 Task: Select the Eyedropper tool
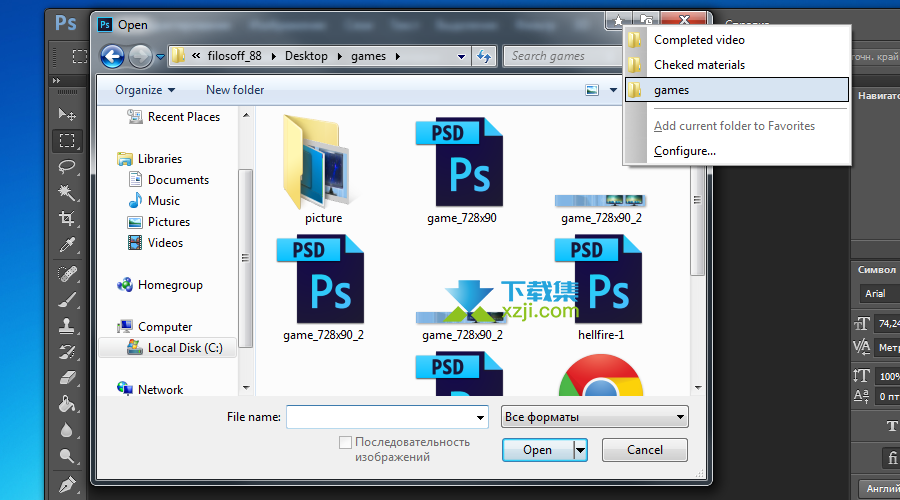pyautogui.click(x=67, y=245)
